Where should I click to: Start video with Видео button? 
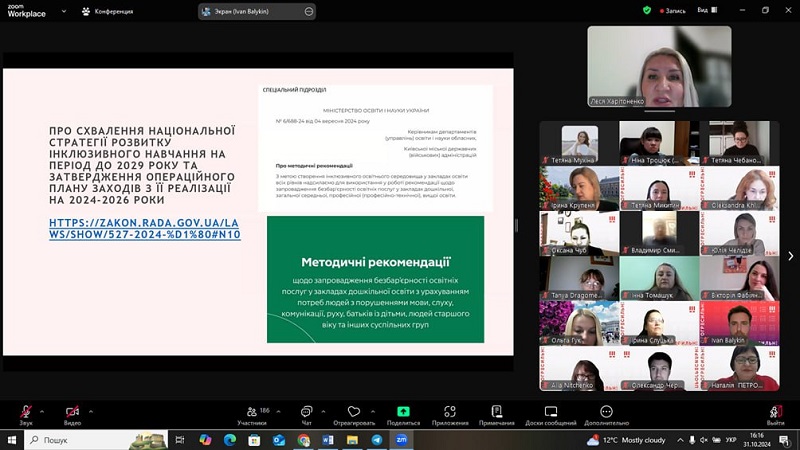[72, 415]
